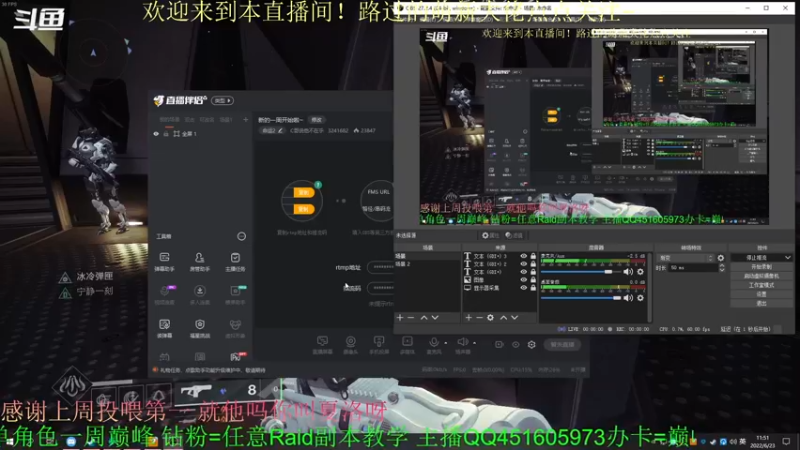Select third scene tab in Douyu companion
Image resolution: width=800 pixels, height=450 pixels.
[207, 120]
